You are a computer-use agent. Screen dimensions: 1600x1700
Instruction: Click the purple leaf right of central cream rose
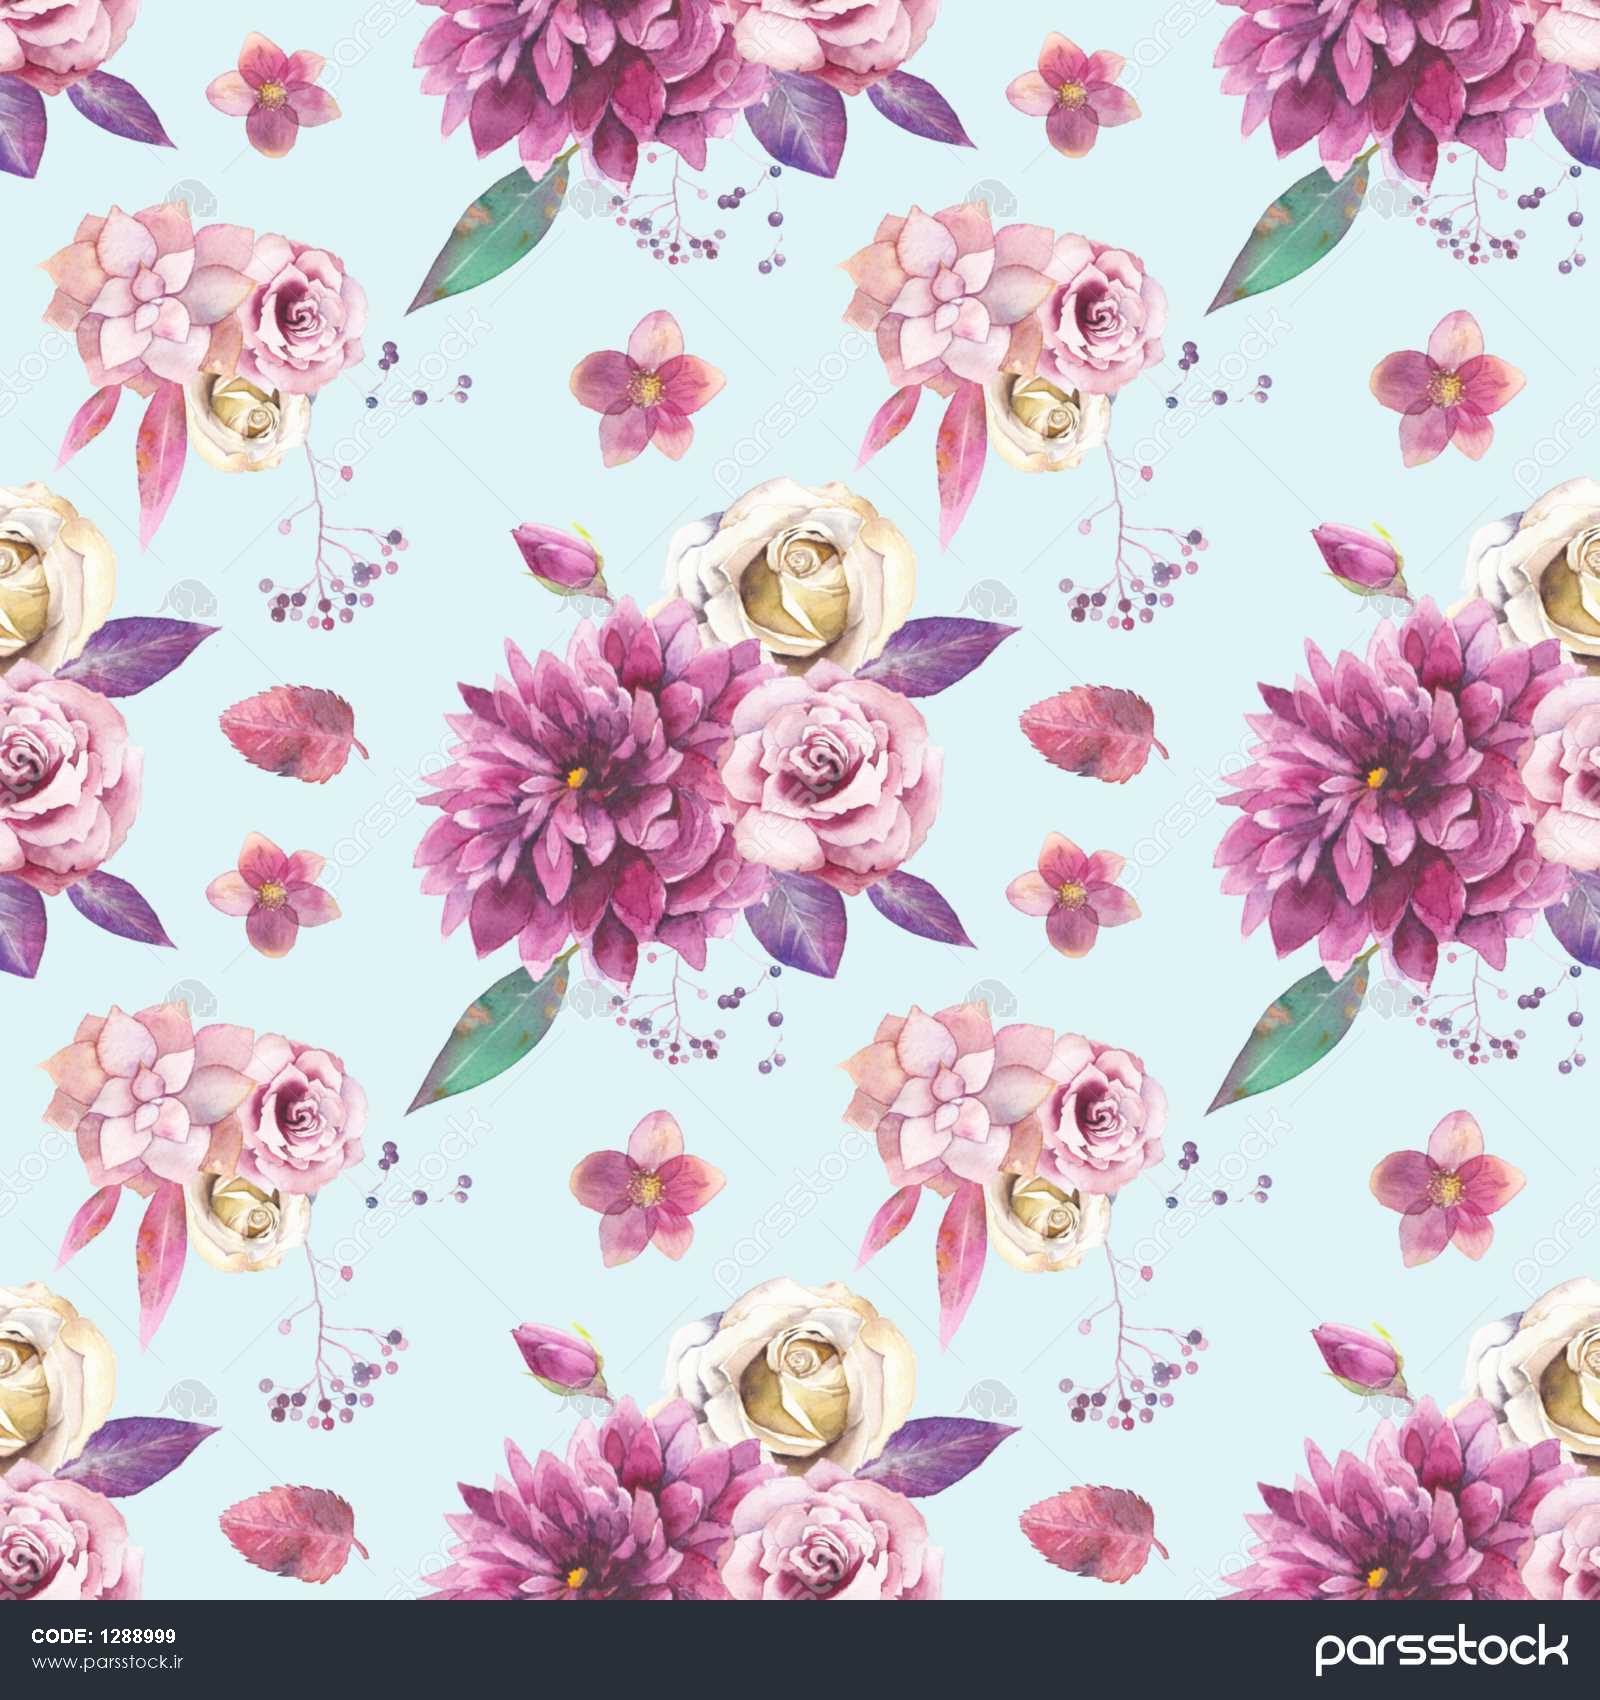click(x=935, y=650)
